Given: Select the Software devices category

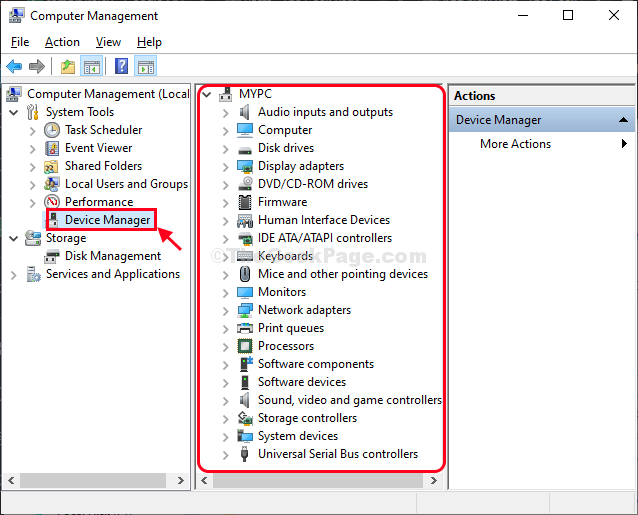Looking at the screenshot, I should tap(302, 382).
